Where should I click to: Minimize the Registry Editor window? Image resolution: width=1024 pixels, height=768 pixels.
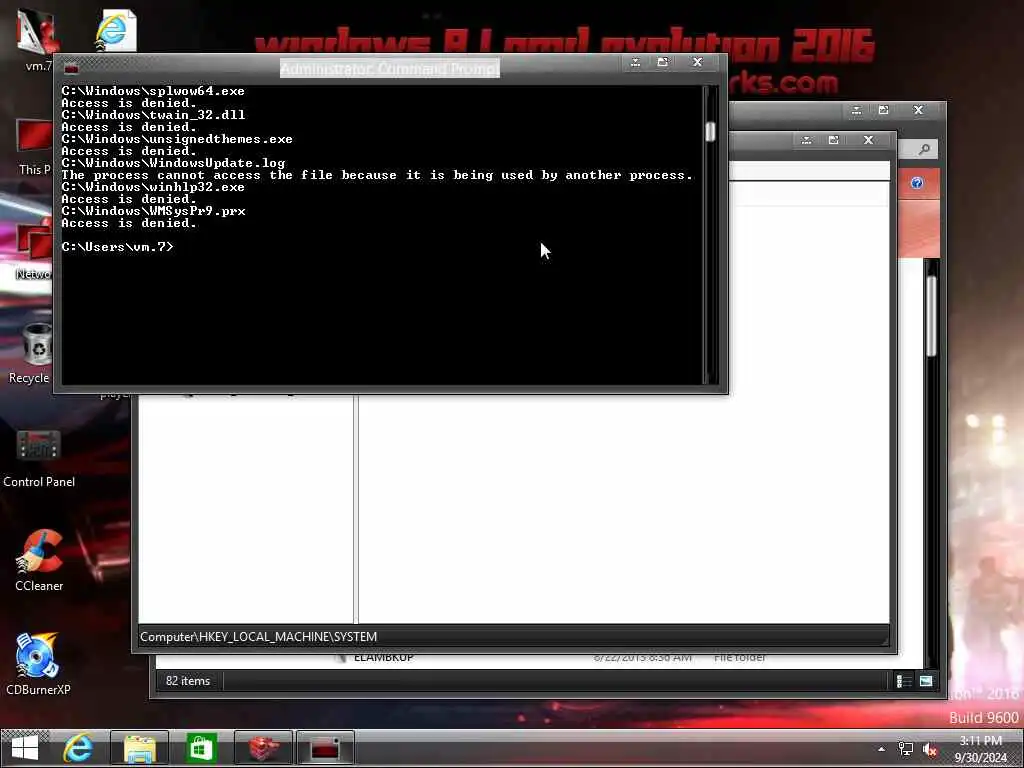click(807, 140)
